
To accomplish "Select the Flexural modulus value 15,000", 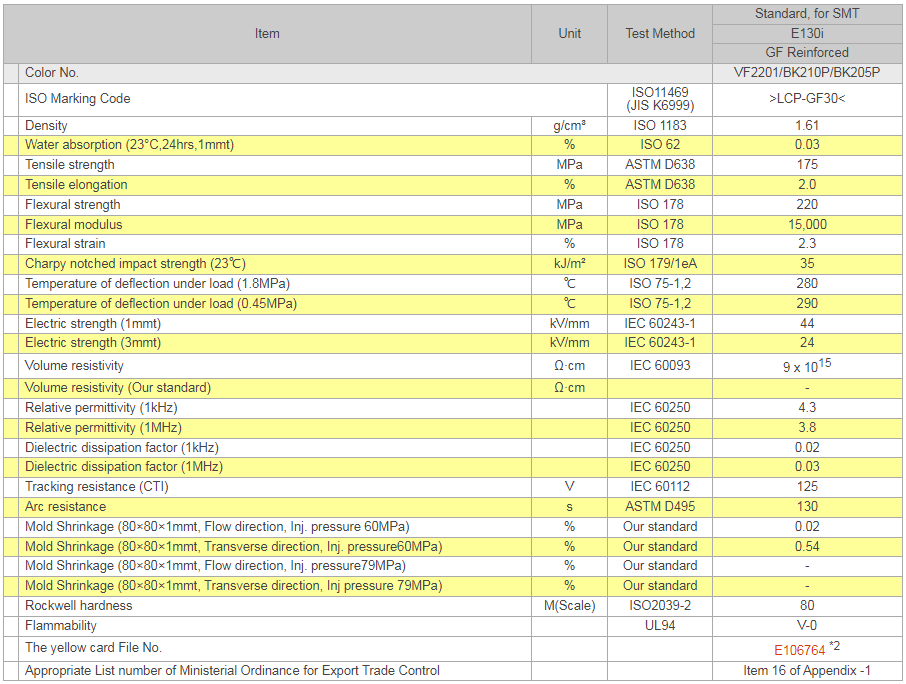I will point(807,225).
